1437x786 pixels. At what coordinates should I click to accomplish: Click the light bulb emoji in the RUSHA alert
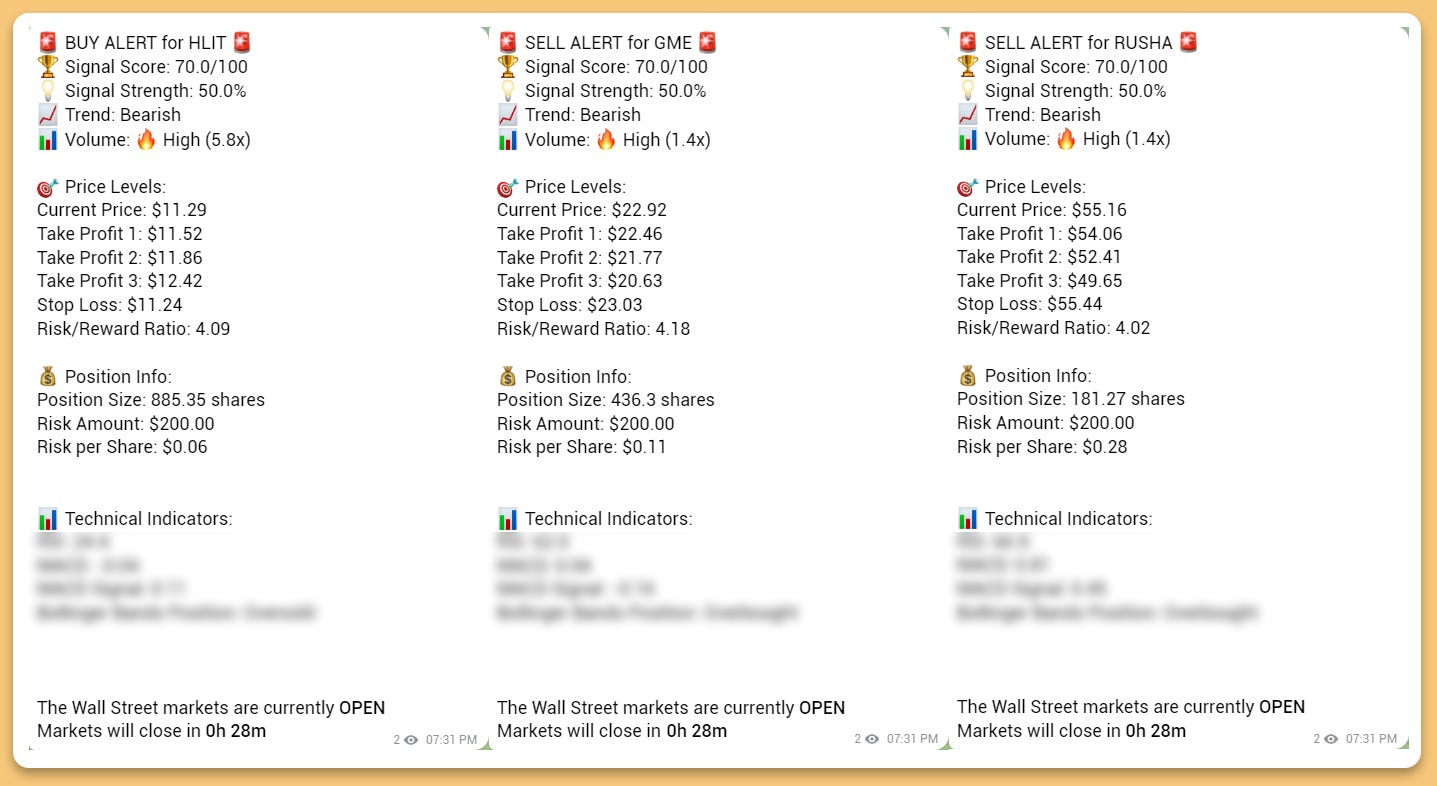[x=968, y=90]
